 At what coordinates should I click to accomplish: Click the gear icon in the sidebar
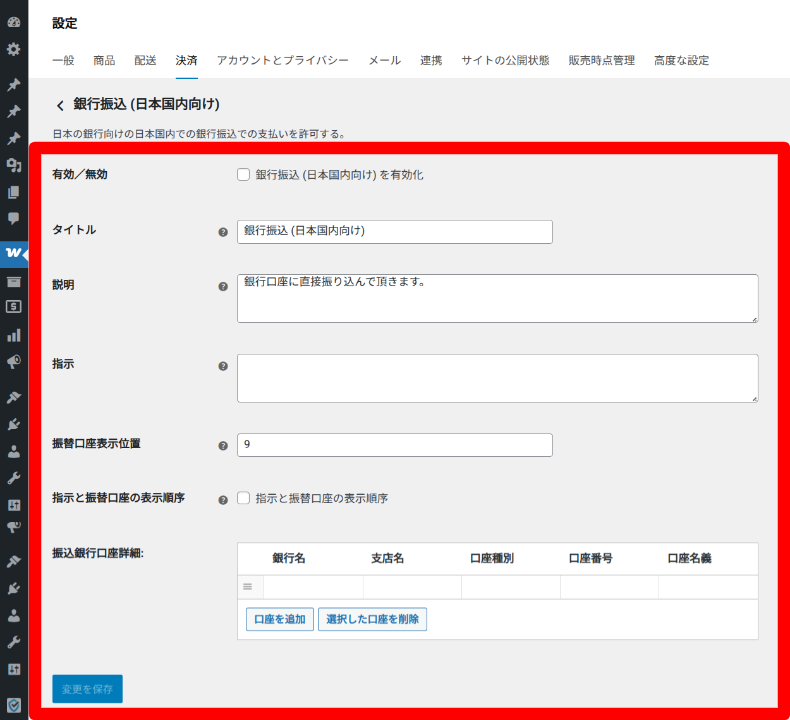14,49
